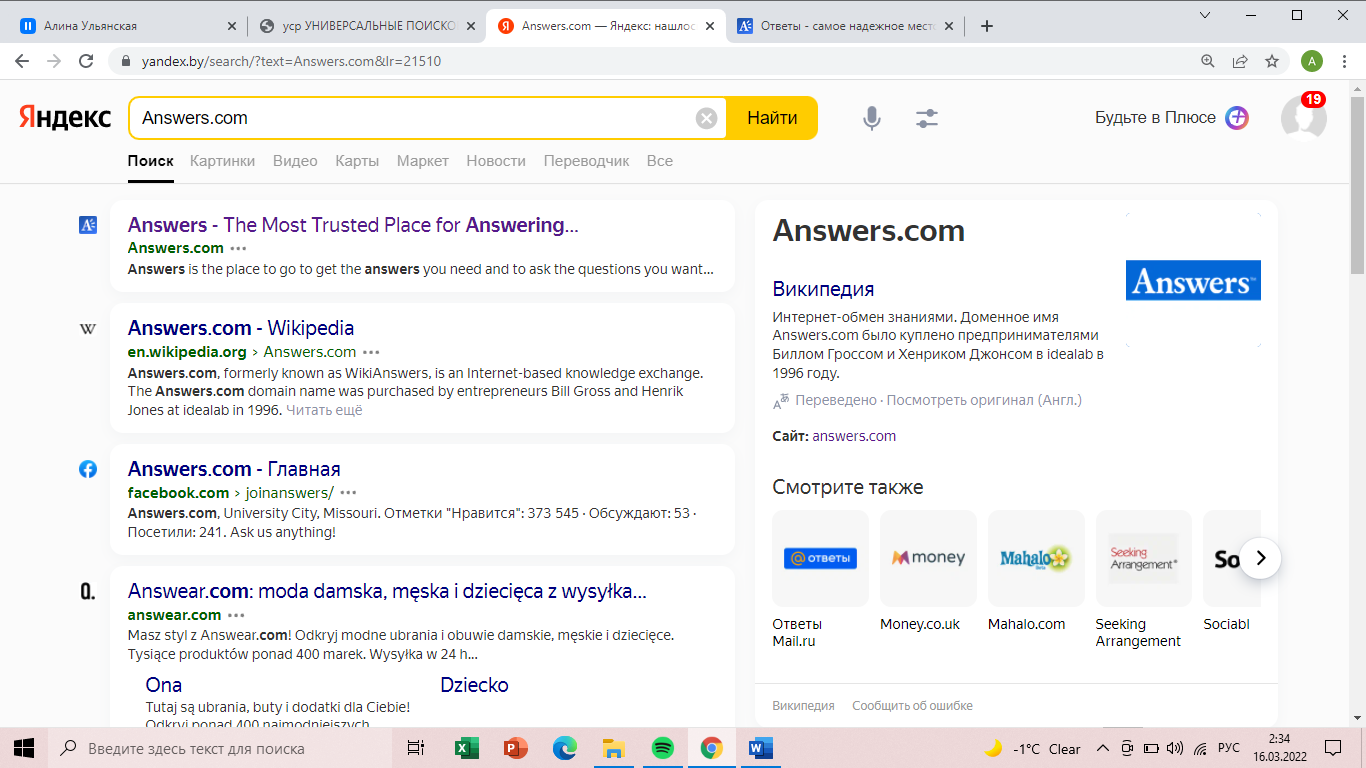This screenshot has width=1366, height=768.
Task: Open Spotify from the taskbar
Action: [662, 748]
